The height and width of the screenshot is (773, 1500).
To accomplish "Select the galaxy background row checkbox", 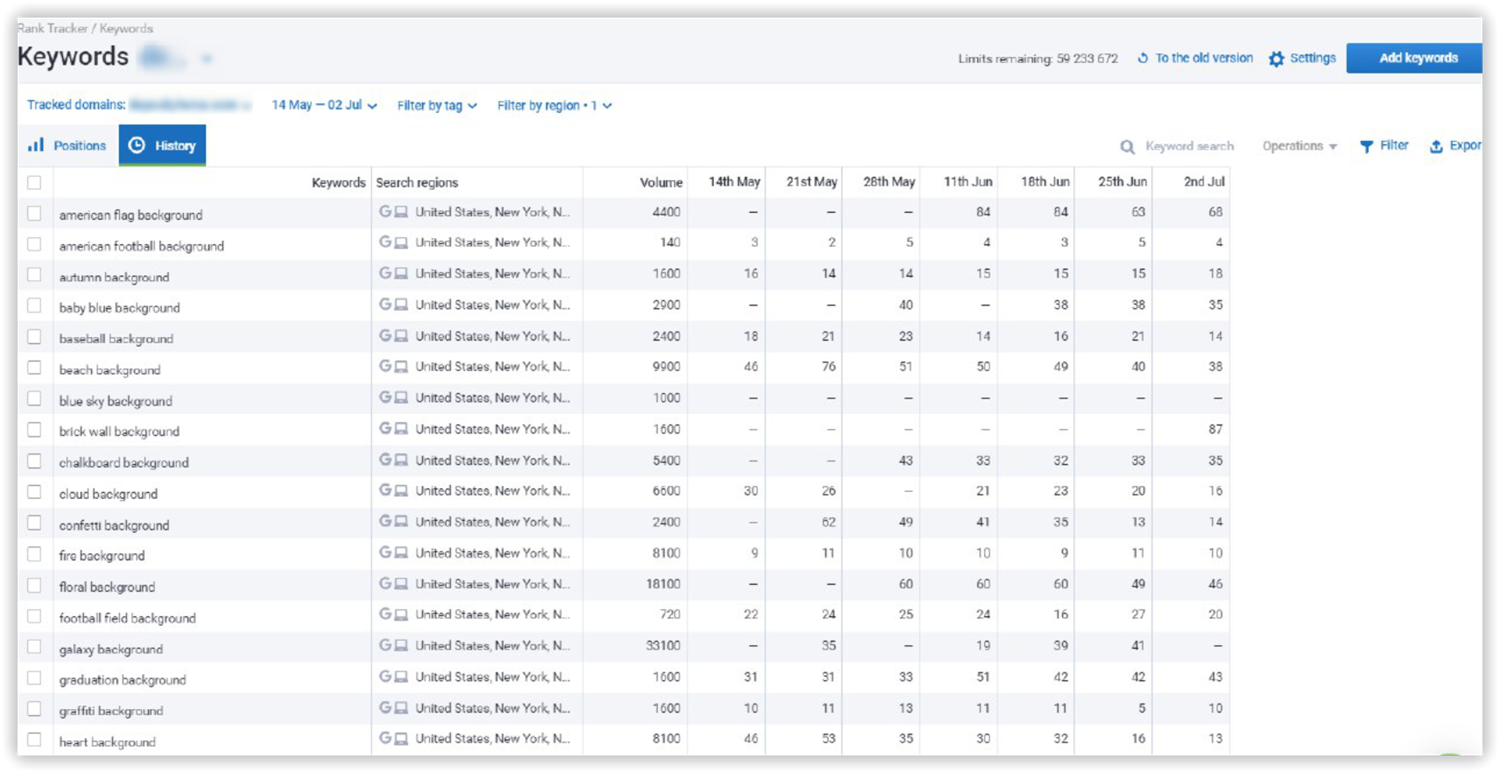I will click(34, 647).
